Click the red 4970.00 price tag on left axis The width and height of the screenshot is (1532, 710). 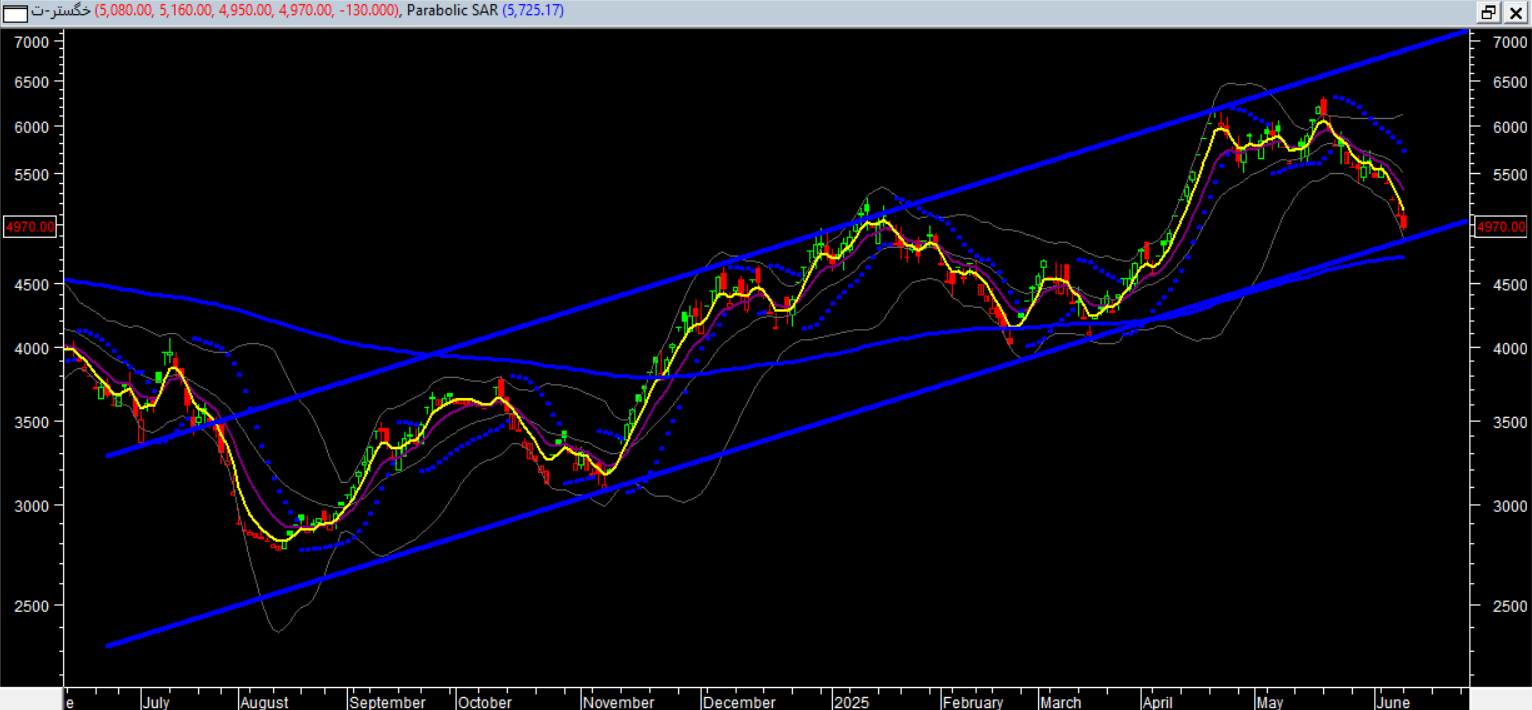click(x=30, y=226)
